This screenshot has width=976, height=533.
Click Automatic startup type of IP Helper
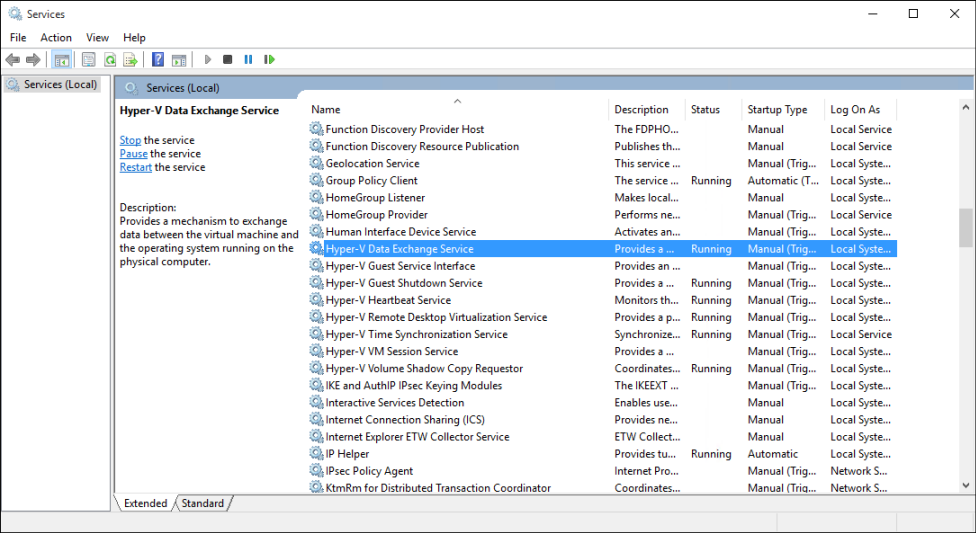click(x=772, y=454)
